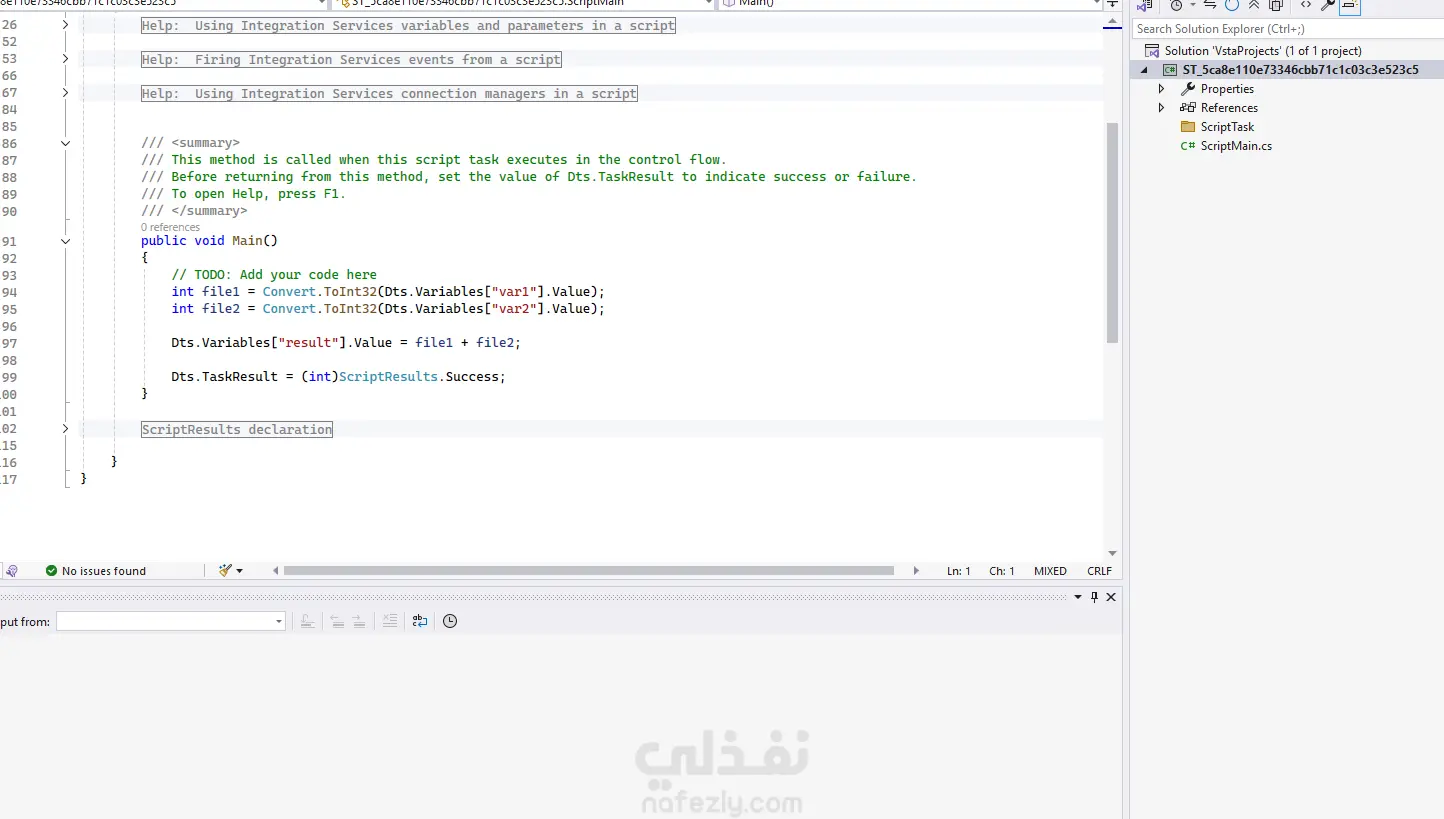Click the 'Ch: 1' character indicator

point(1002,571)
